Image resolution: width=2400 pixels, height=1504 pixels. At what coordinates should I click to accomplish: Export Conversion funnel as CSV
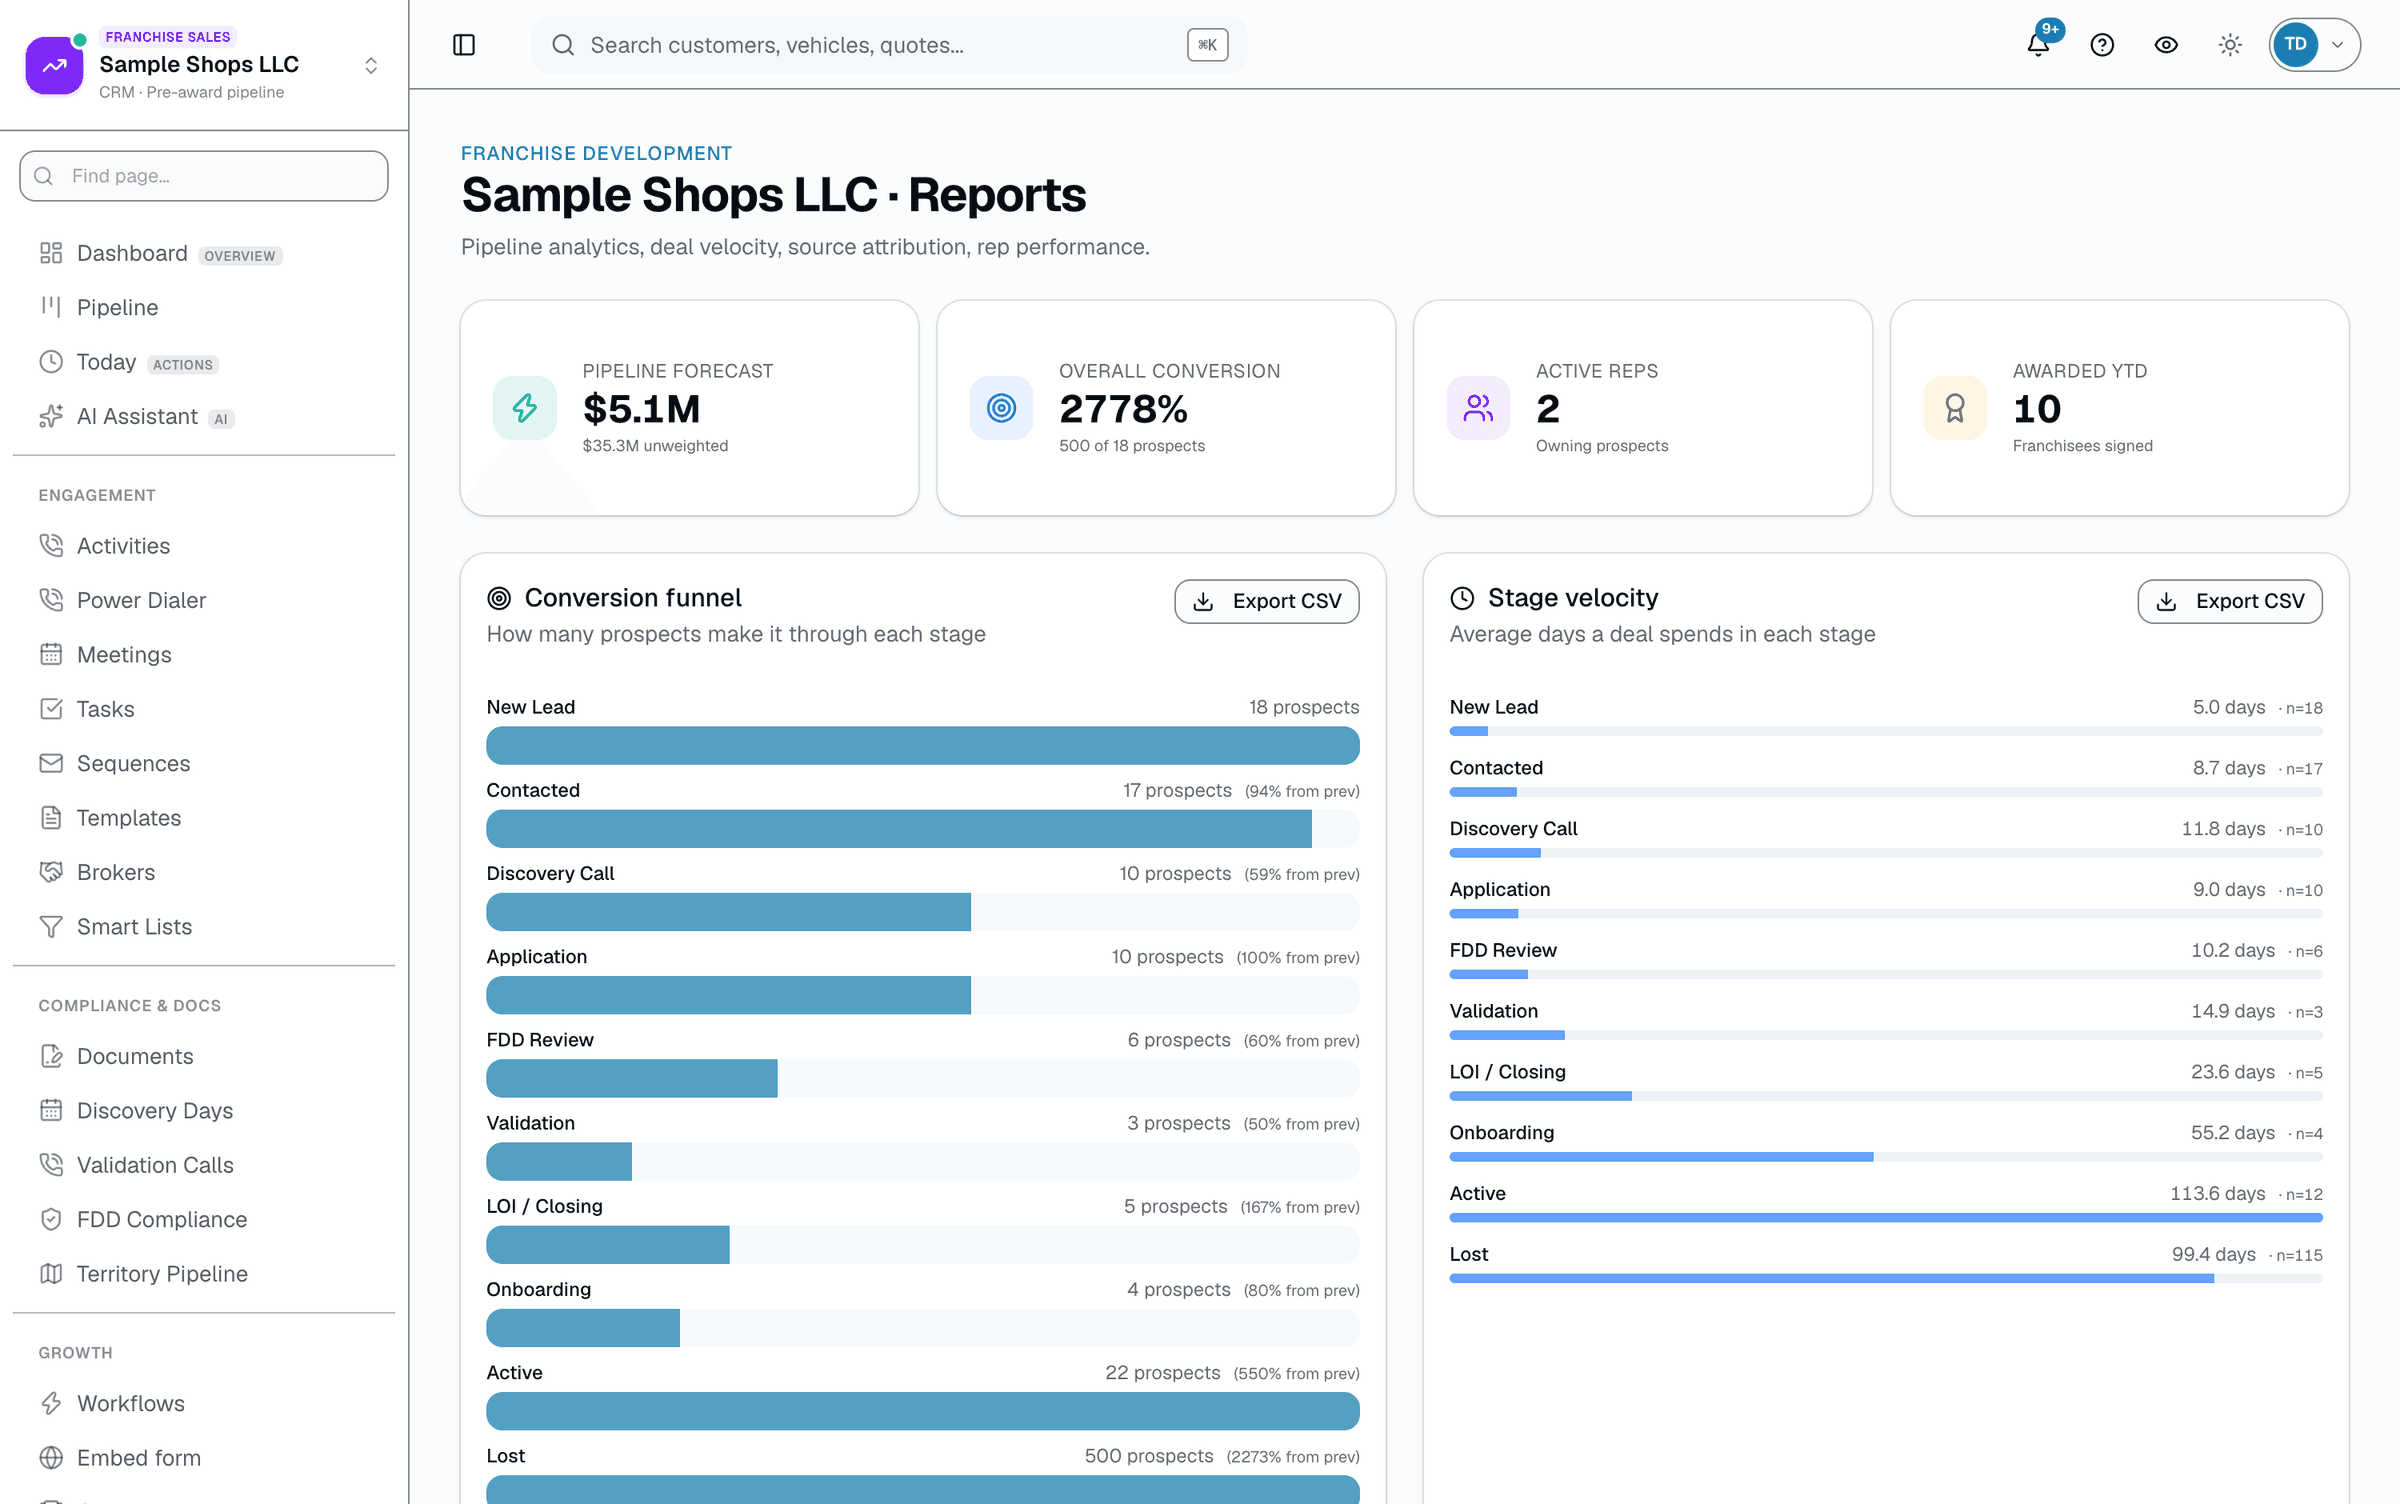tap(1266, 601)
